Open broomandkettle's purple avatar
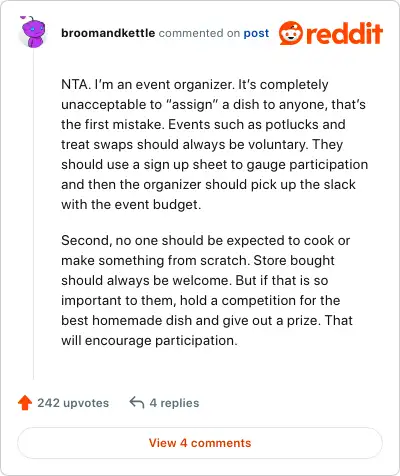Image resolution: width=400 pixels, height=476 pixels. click(x=32, y=32)
